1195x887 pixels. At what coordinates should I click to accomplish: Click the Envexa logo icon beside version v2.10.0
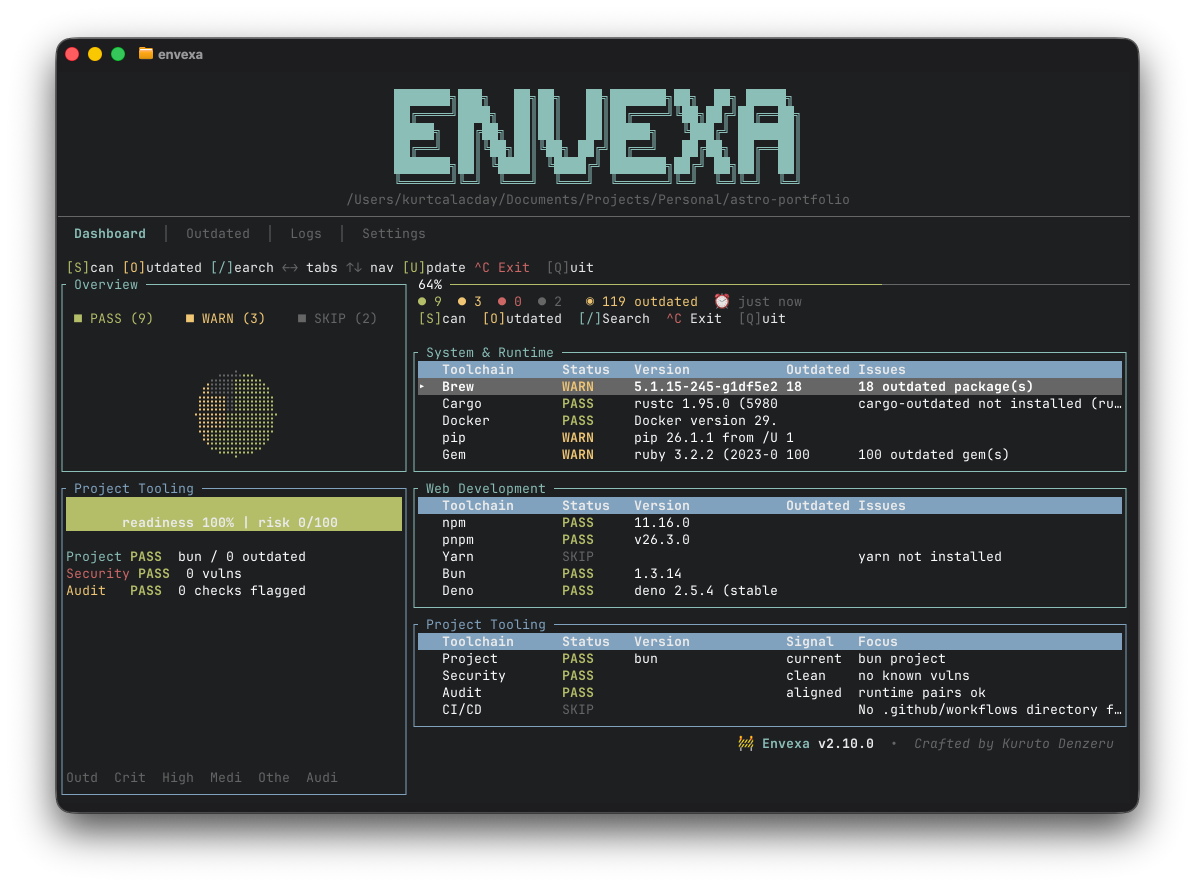pos(746,743)
